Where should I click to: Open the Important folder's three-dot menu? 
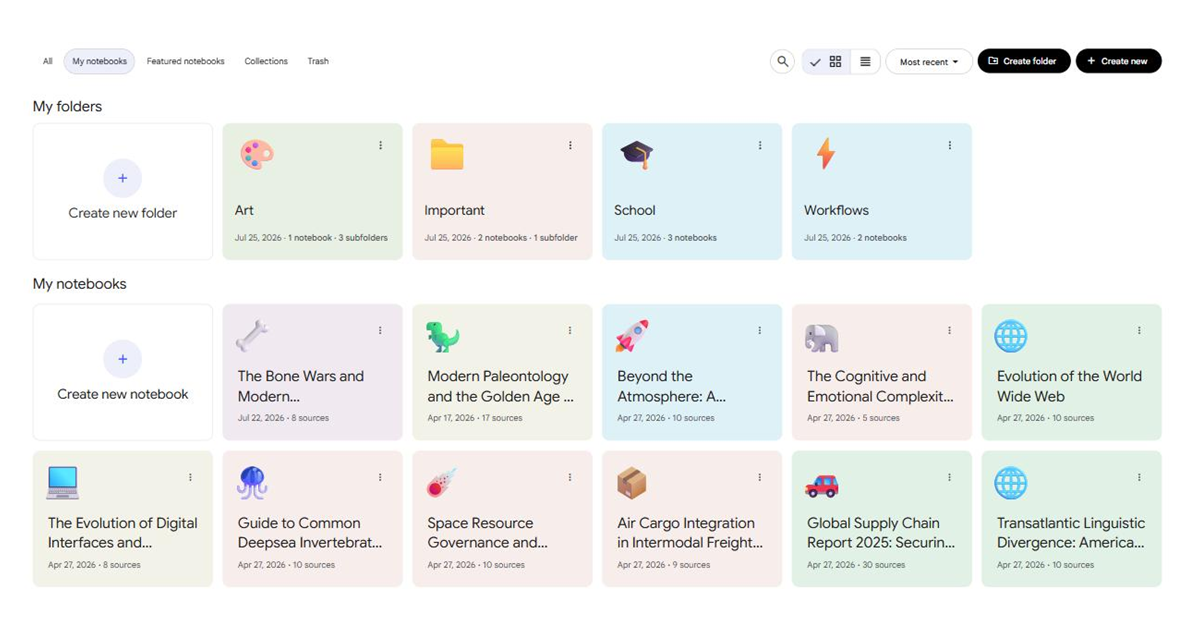pos(570,146)
